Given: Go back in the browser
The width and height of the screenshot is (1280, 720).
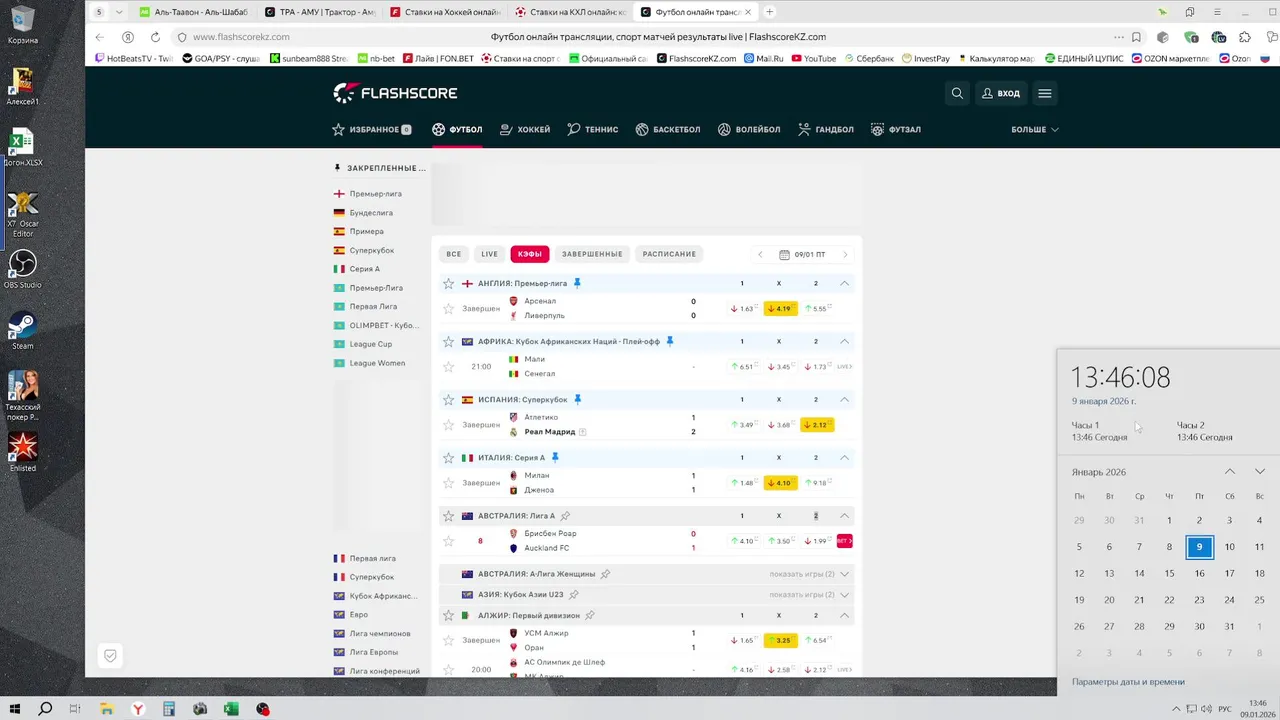Looking at the screenshot, I should [99, 37].
